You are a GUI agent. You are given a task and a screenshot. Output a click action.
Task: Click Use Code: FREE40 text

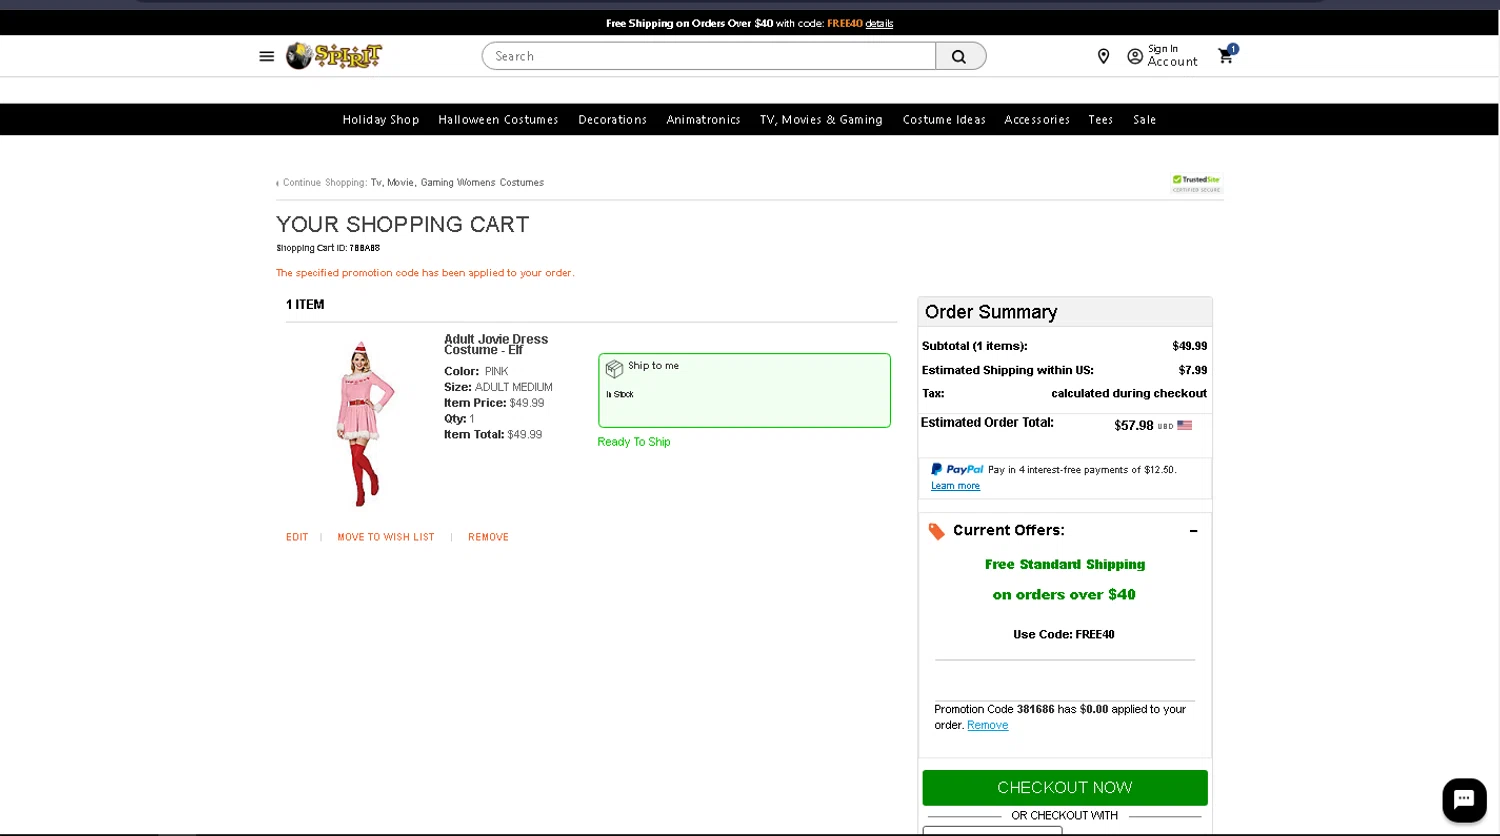[1064, 634]
